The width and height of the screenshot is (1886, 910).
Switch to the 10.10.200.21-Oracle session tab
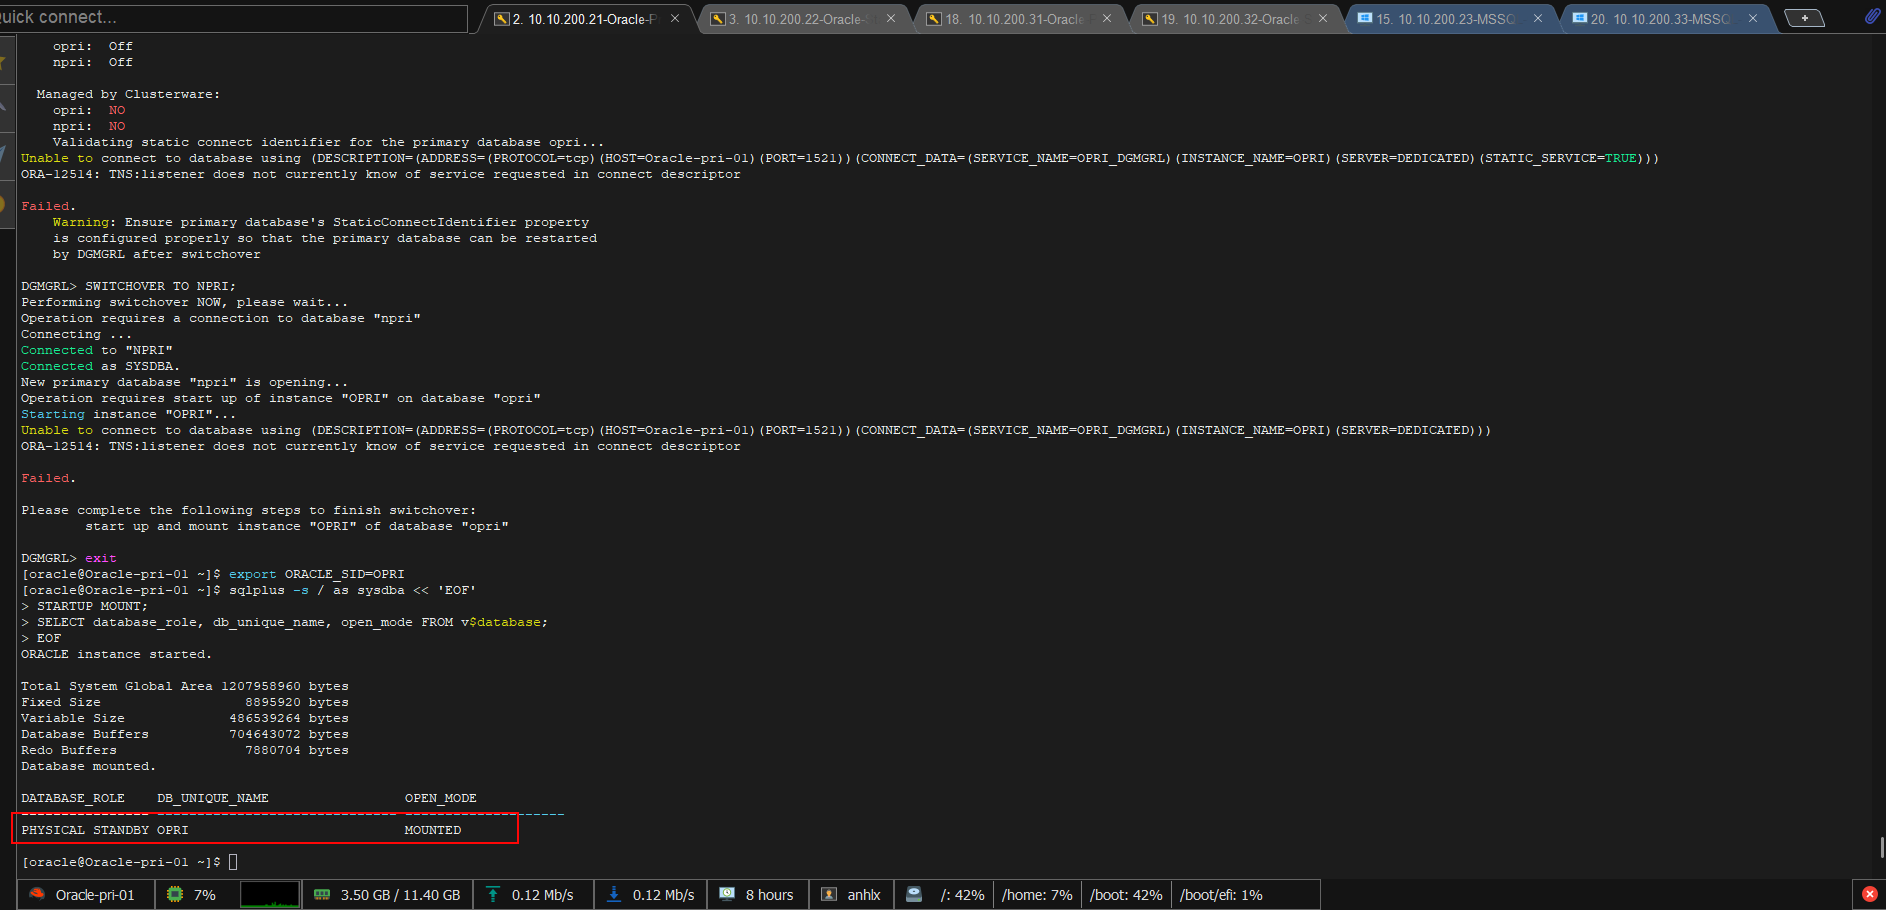pos(584,19)
